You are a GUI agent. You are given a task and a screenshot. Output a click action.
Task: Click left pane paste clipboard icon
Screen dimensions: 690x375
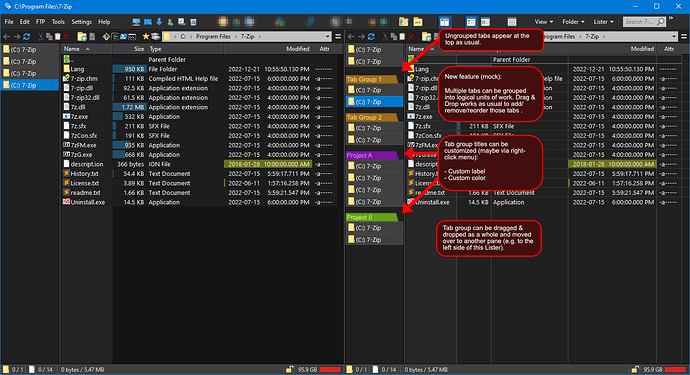57,37
